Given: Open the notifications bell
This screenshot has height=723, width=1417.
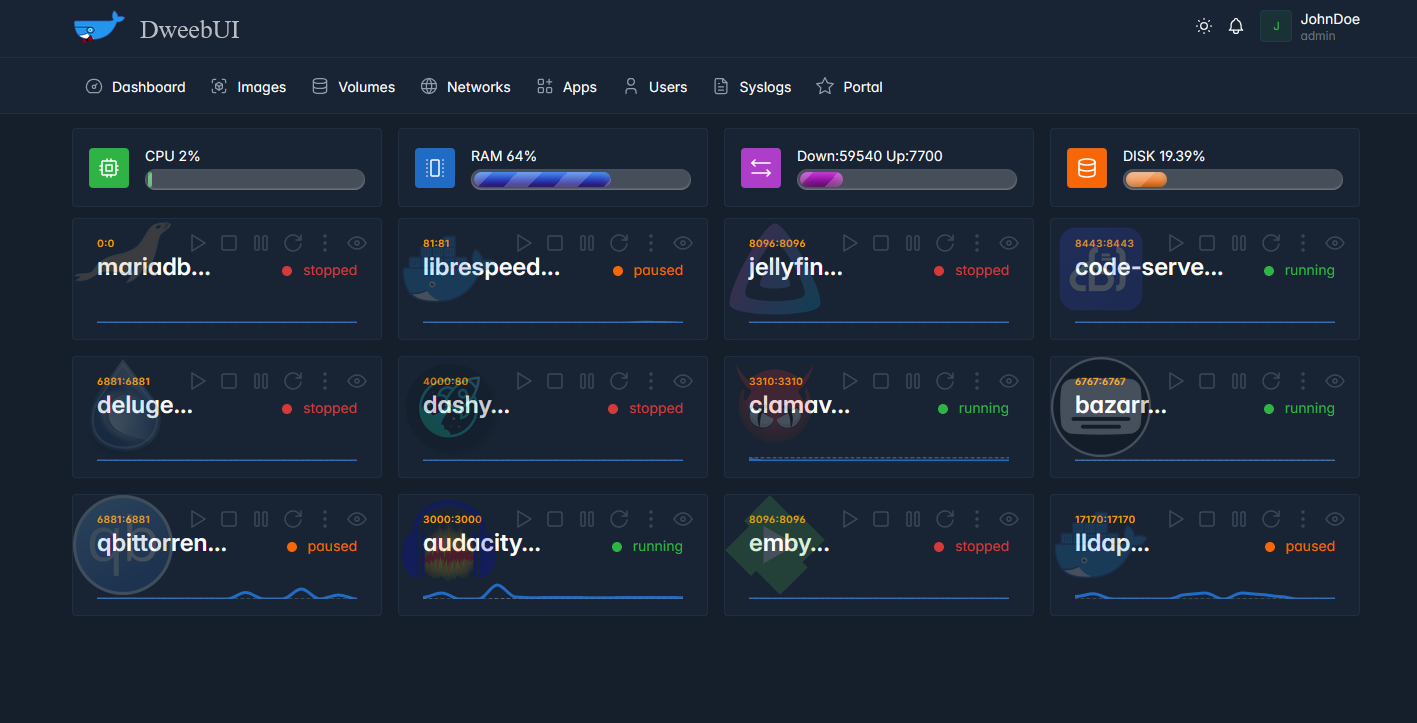Looking at the screenshot, I should tap(1236, 26).
